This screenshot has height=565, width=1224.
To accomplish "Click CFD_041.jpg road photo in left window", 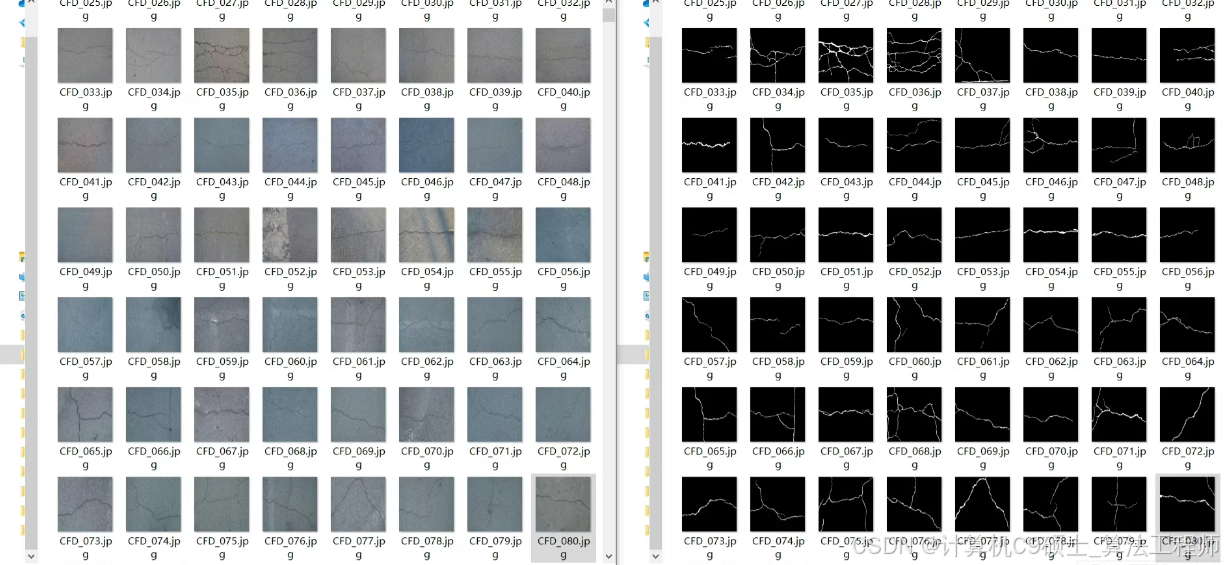I will [85, 145].
